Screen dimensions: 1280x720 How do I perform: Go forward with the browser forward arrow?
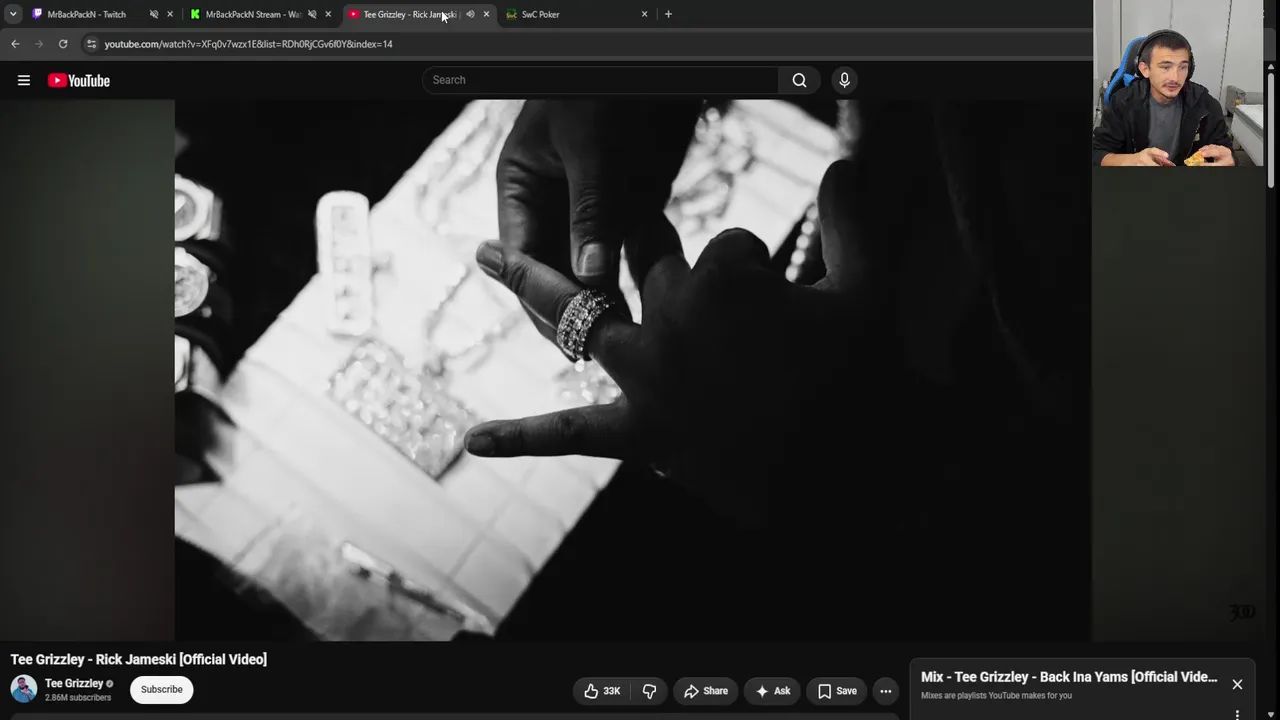click(x=39, y=44)
